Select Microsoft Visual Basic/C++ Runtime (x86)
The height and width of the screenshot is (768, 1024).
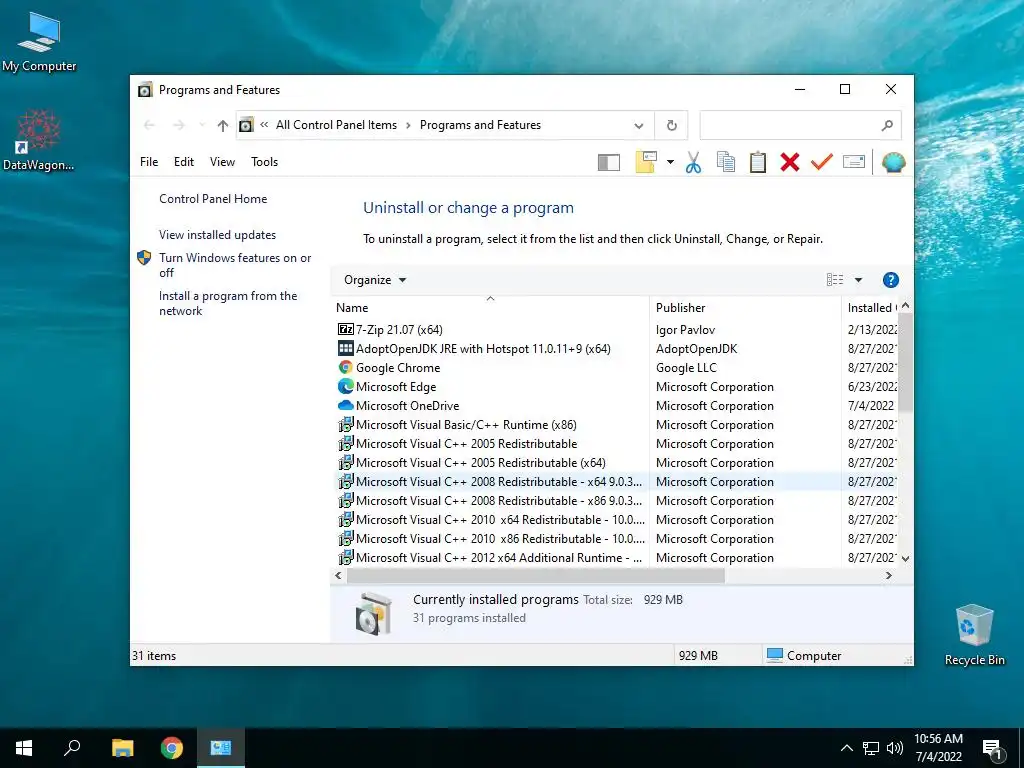click(616, 424)
